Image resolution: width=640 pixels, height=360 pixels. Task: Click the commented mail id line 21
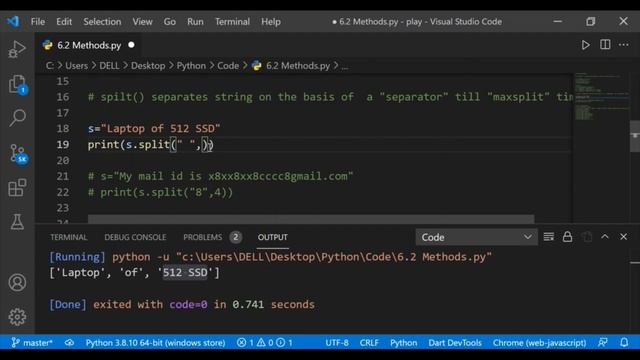220,176
